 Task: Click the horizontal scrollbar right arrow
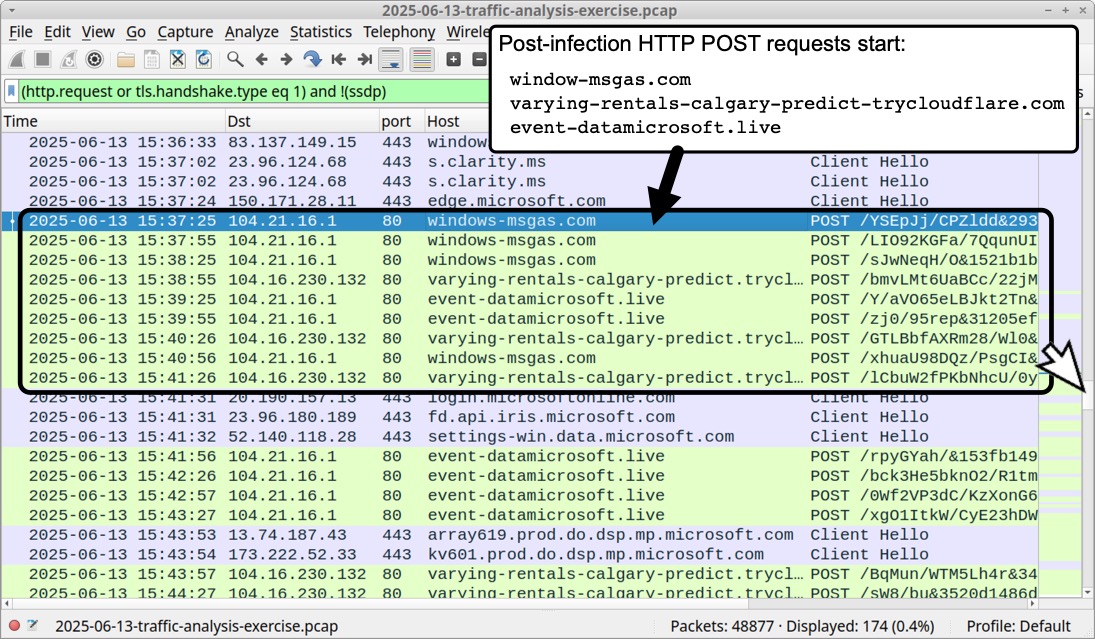click(1033, 603)
